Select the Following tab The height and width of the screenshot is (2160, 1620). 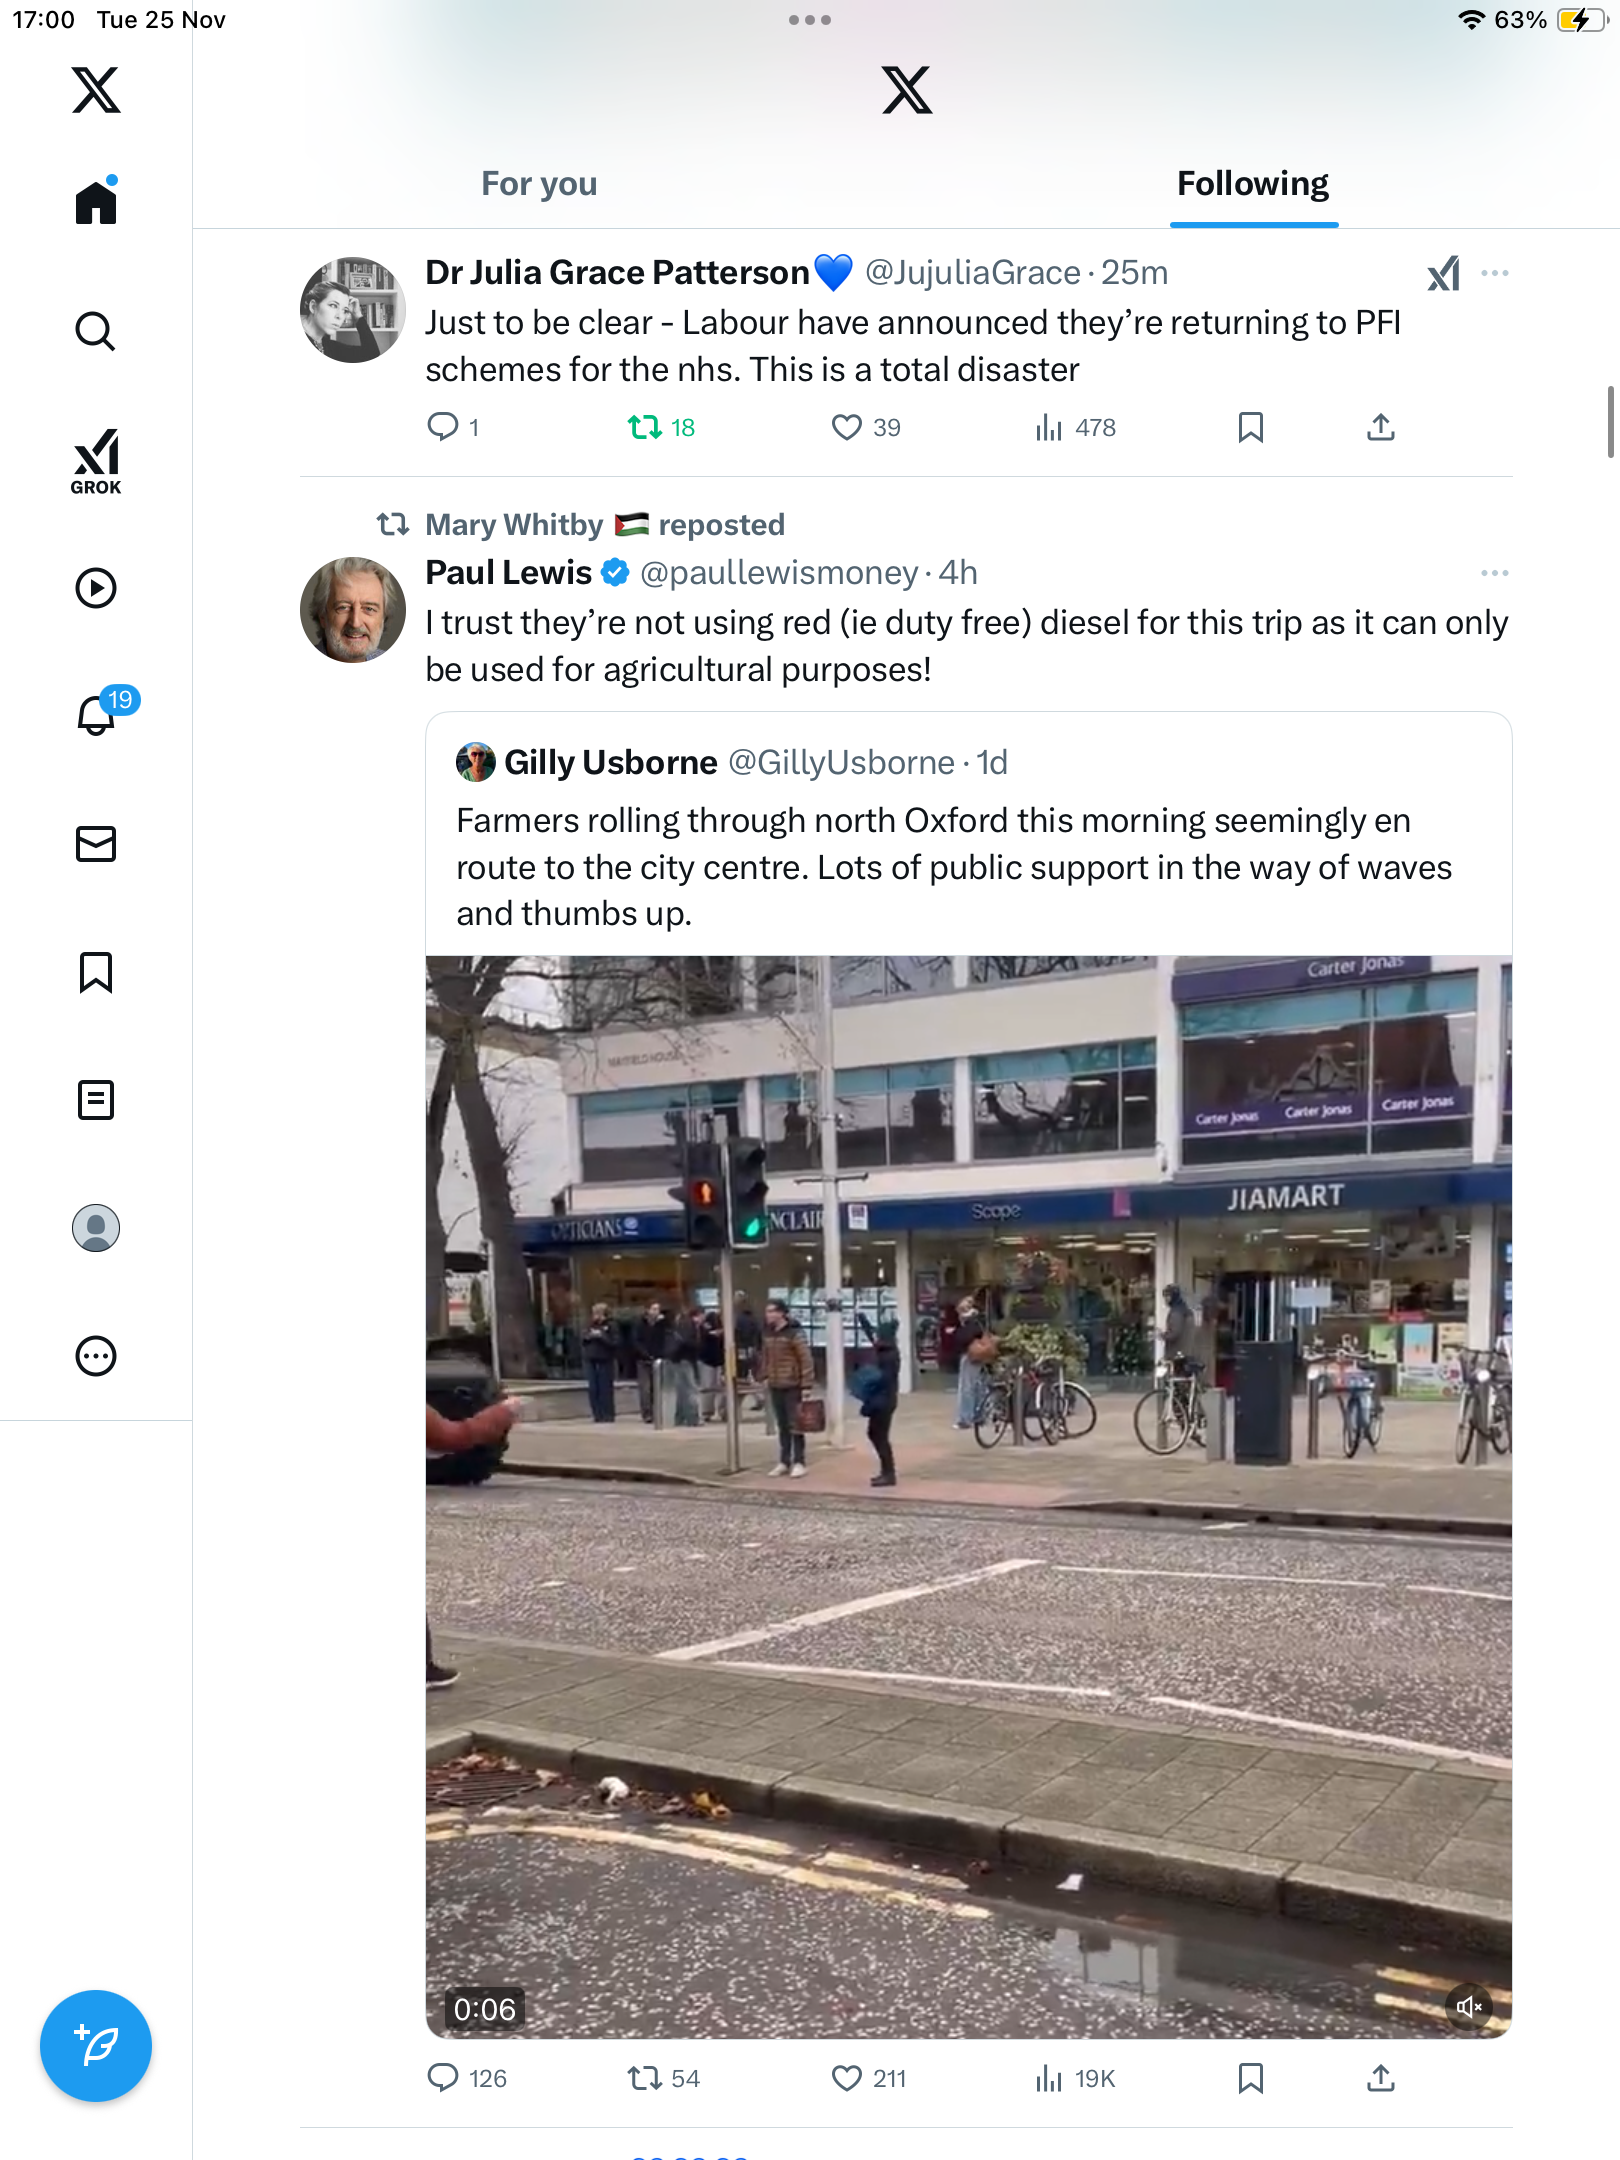1253,184
